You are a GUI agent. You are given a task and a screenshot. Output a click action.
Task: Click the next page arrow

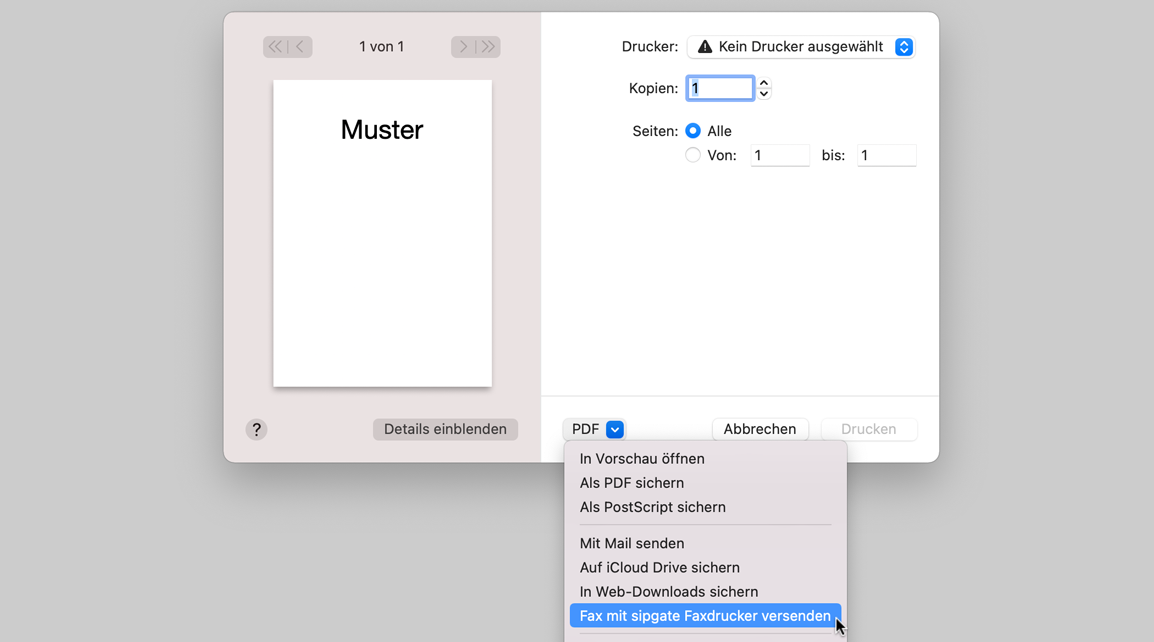pos(463,46)
